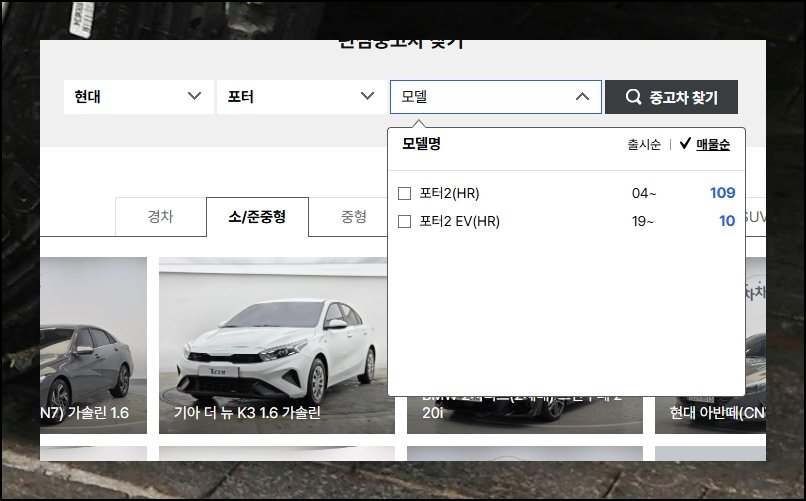Click the 모델명 header text

click(422, 143)
